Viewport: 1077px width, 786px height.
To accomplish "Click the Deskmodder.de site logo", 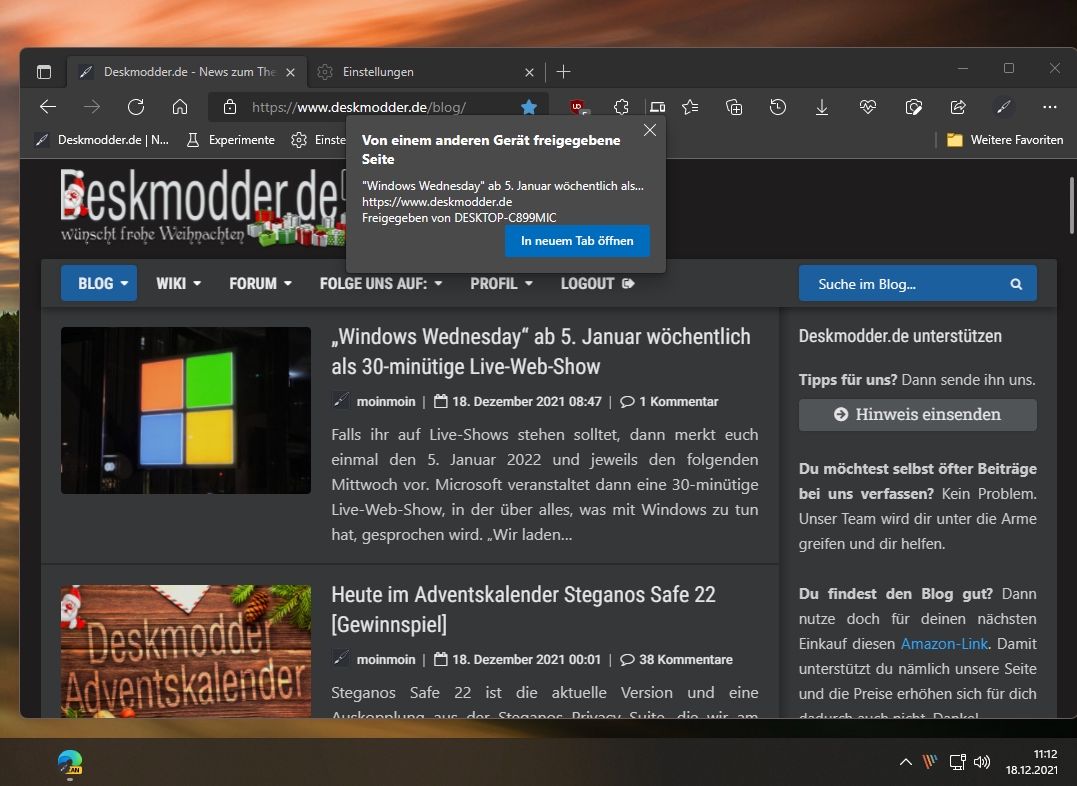I will click(x=203, y=207).
